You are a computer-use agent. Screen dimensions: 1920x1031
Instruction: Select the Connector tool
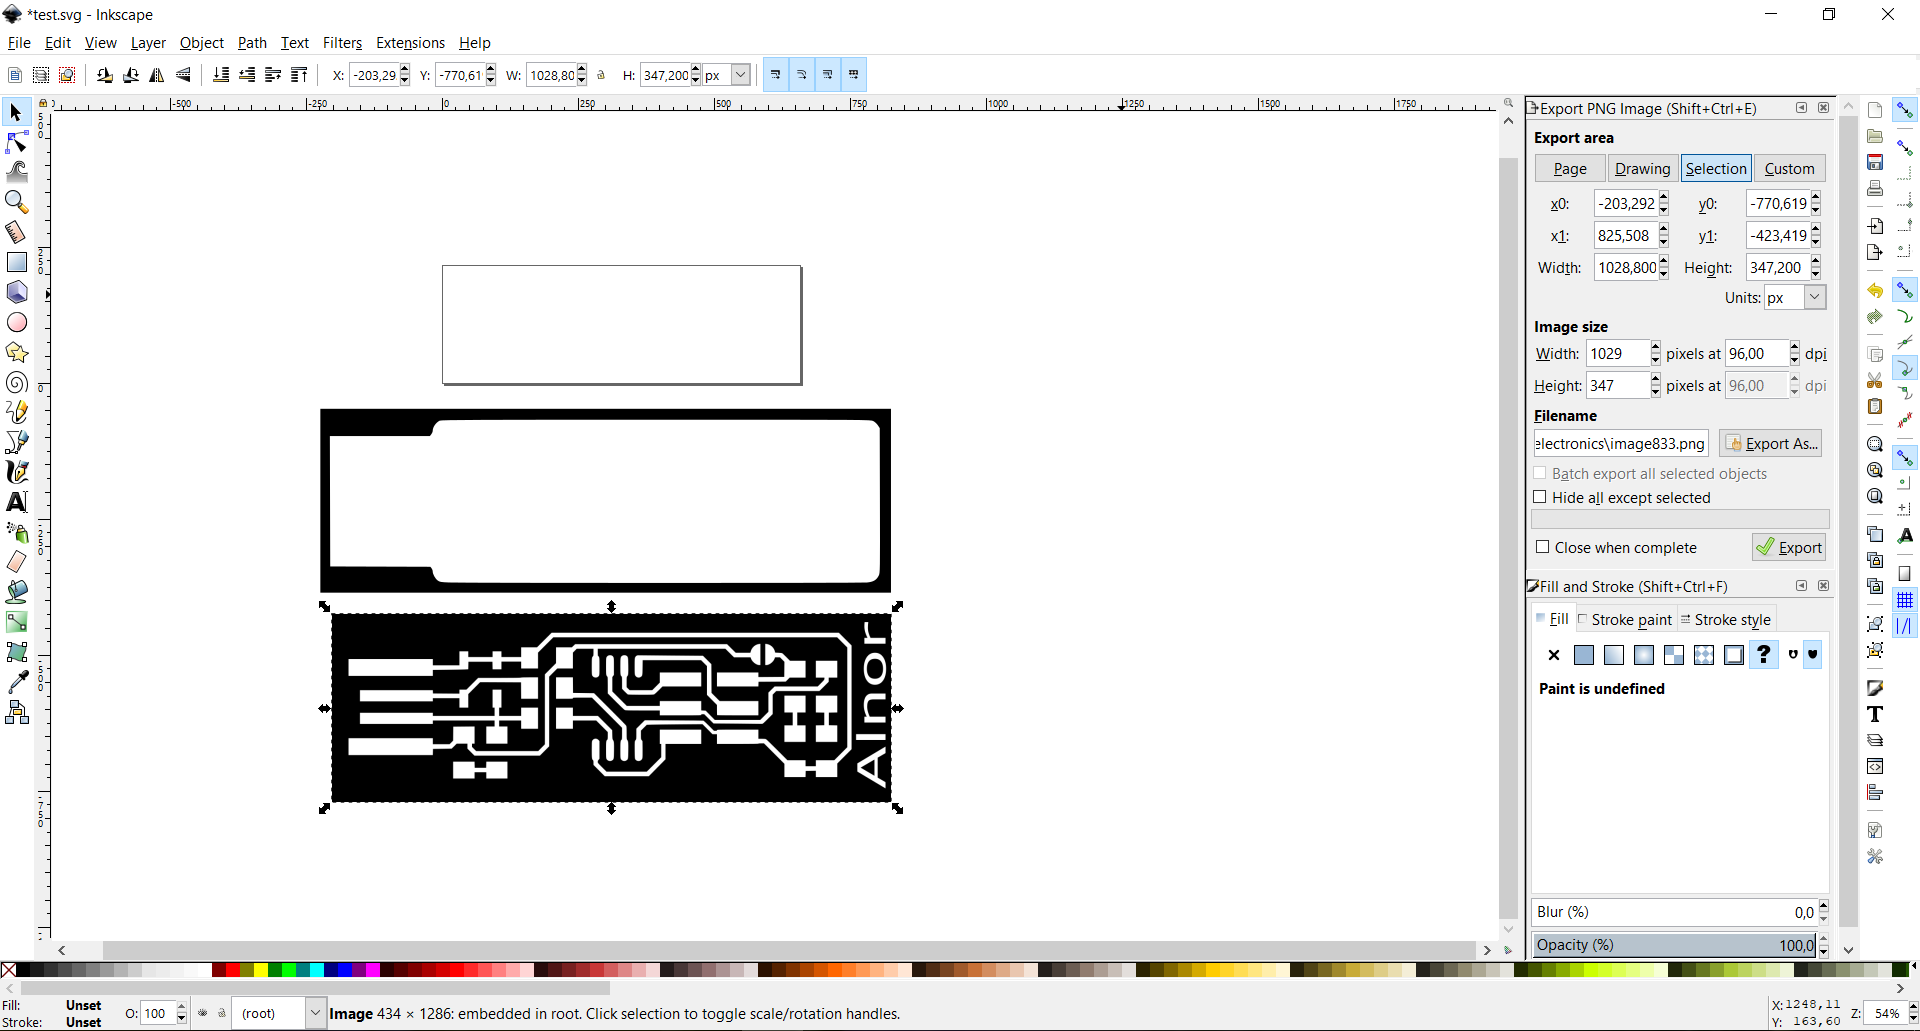click(x=16, y=712)
